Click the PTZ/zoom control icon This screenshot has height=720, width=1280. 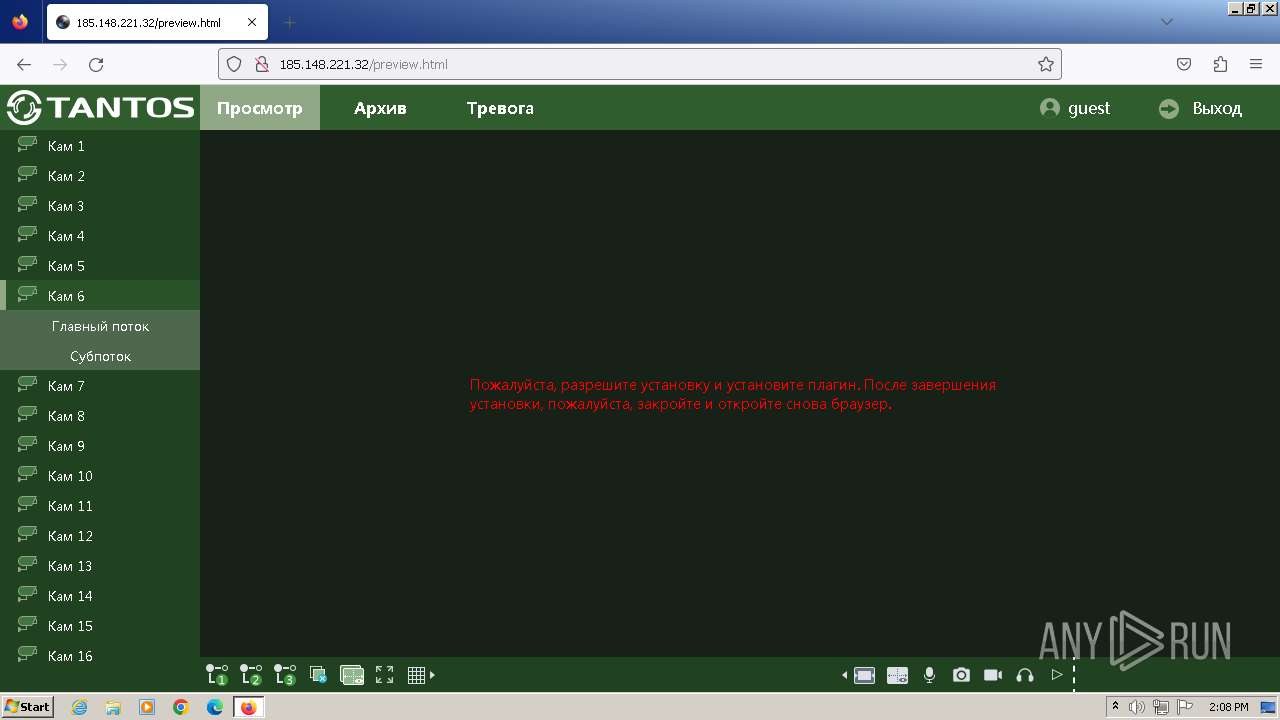click(897, 675)
